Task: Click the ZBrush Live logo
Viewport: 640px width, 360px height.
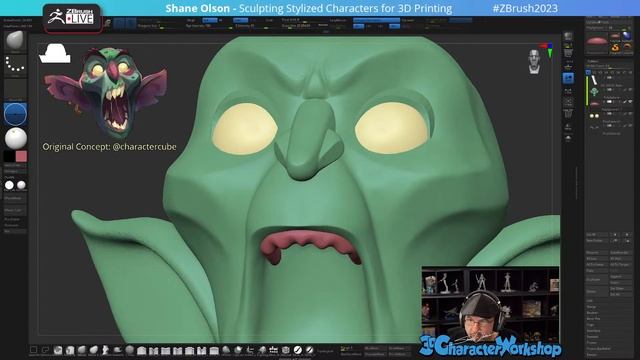Action: point(72,17)
